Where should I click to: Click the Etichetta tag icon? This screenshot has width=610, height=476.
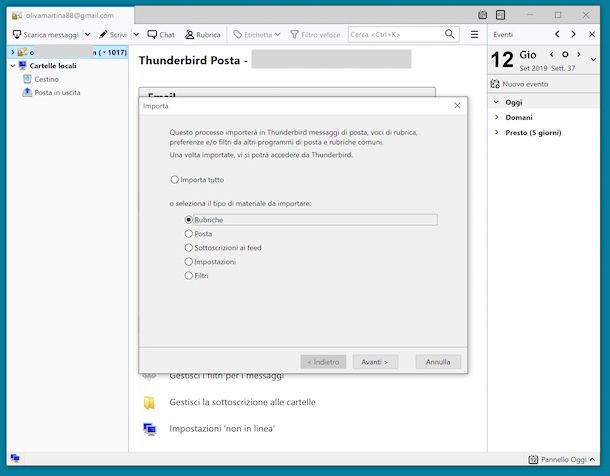pos(237,35)
